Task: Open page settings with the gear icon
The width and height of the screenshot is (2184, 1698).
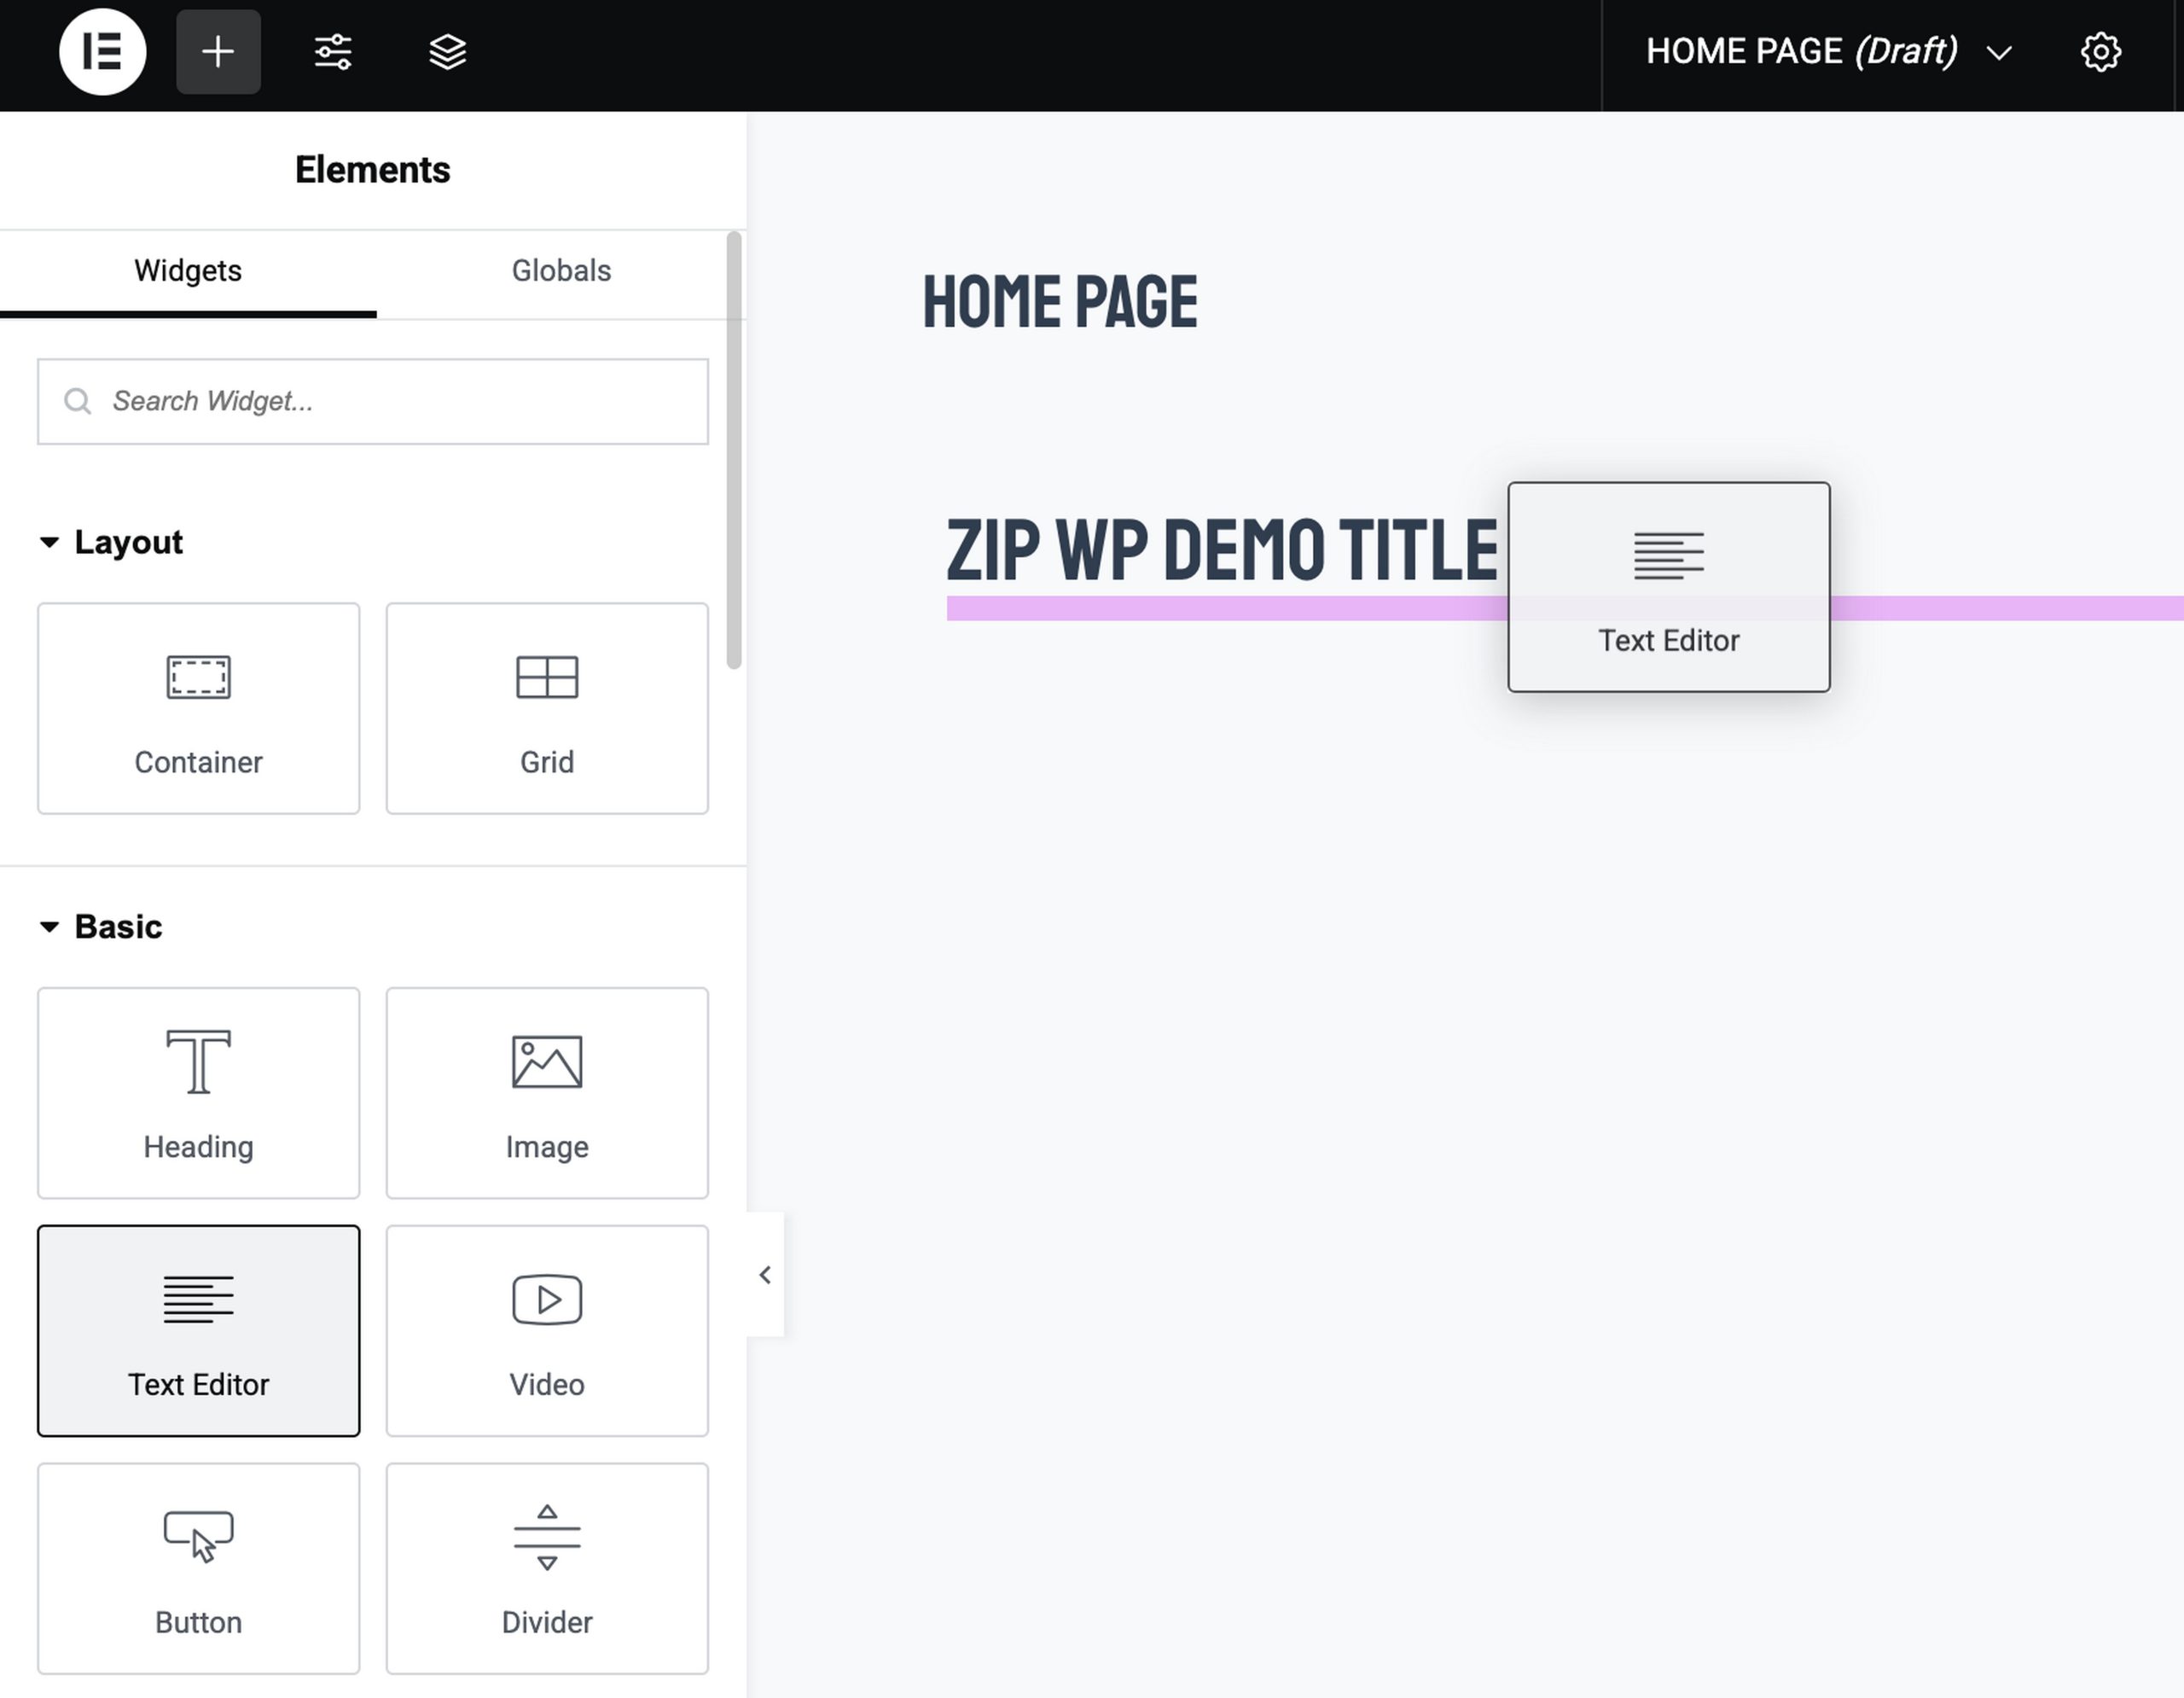Action: [x=2100, y=52]
